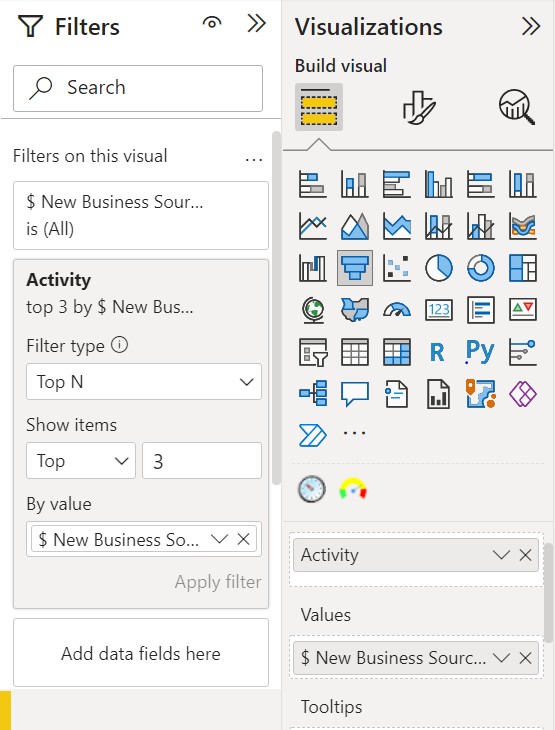Select the gauge visual
555x730 pixels.
[397, 310]
